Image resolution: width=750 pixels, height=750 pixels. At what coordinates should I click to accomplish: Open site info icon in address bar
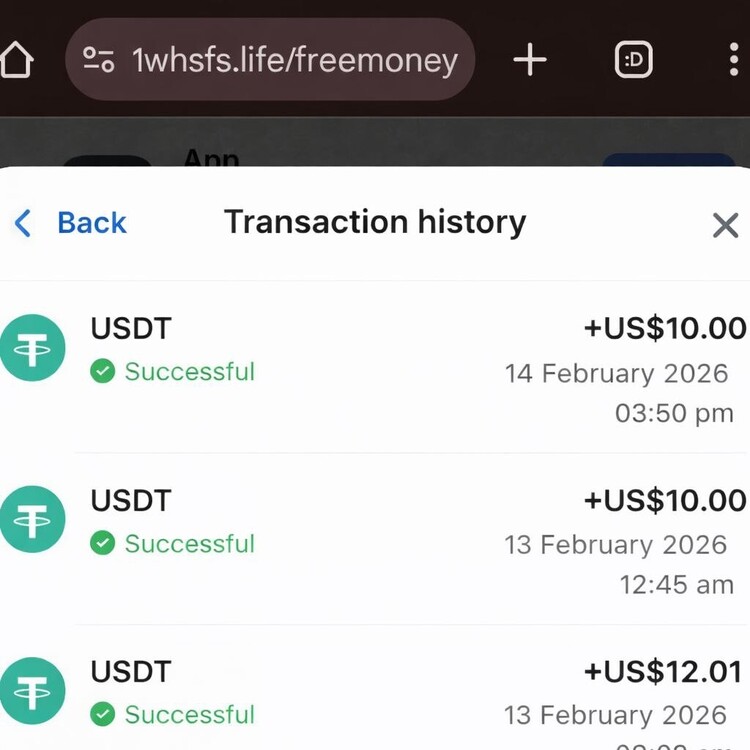pyautogui.click(x=98, y=60)
